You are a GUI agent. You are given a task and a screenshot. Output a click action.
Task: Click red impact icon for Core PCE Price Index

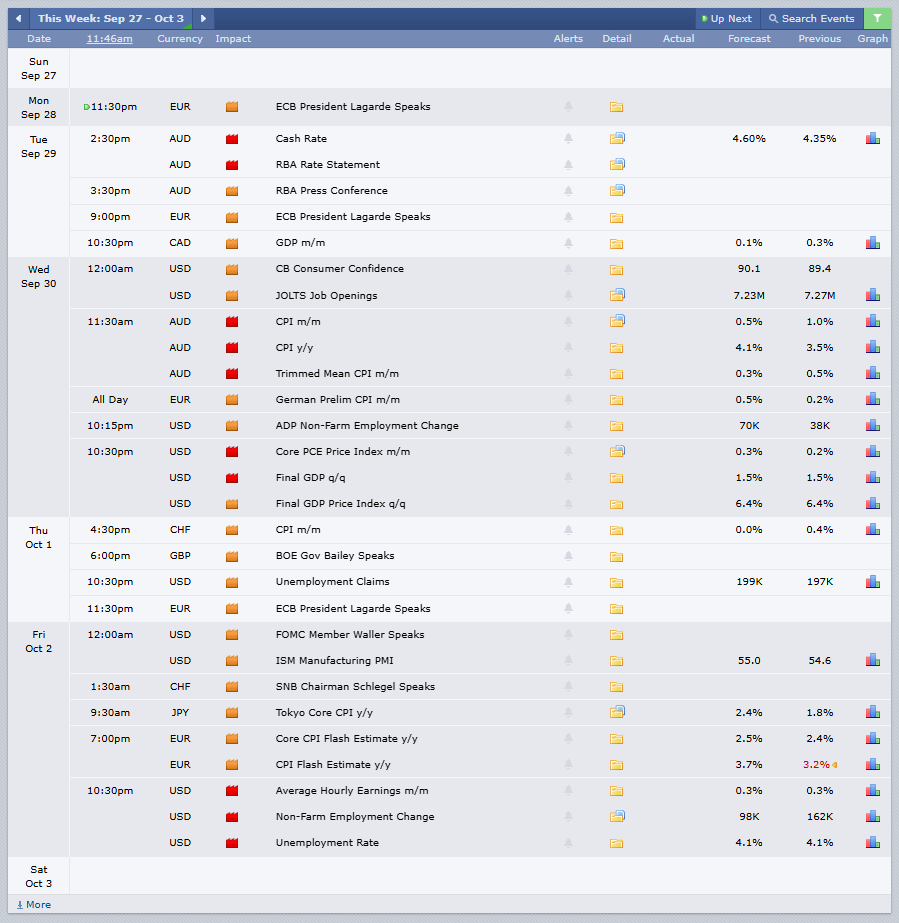[x=232, y=451]
